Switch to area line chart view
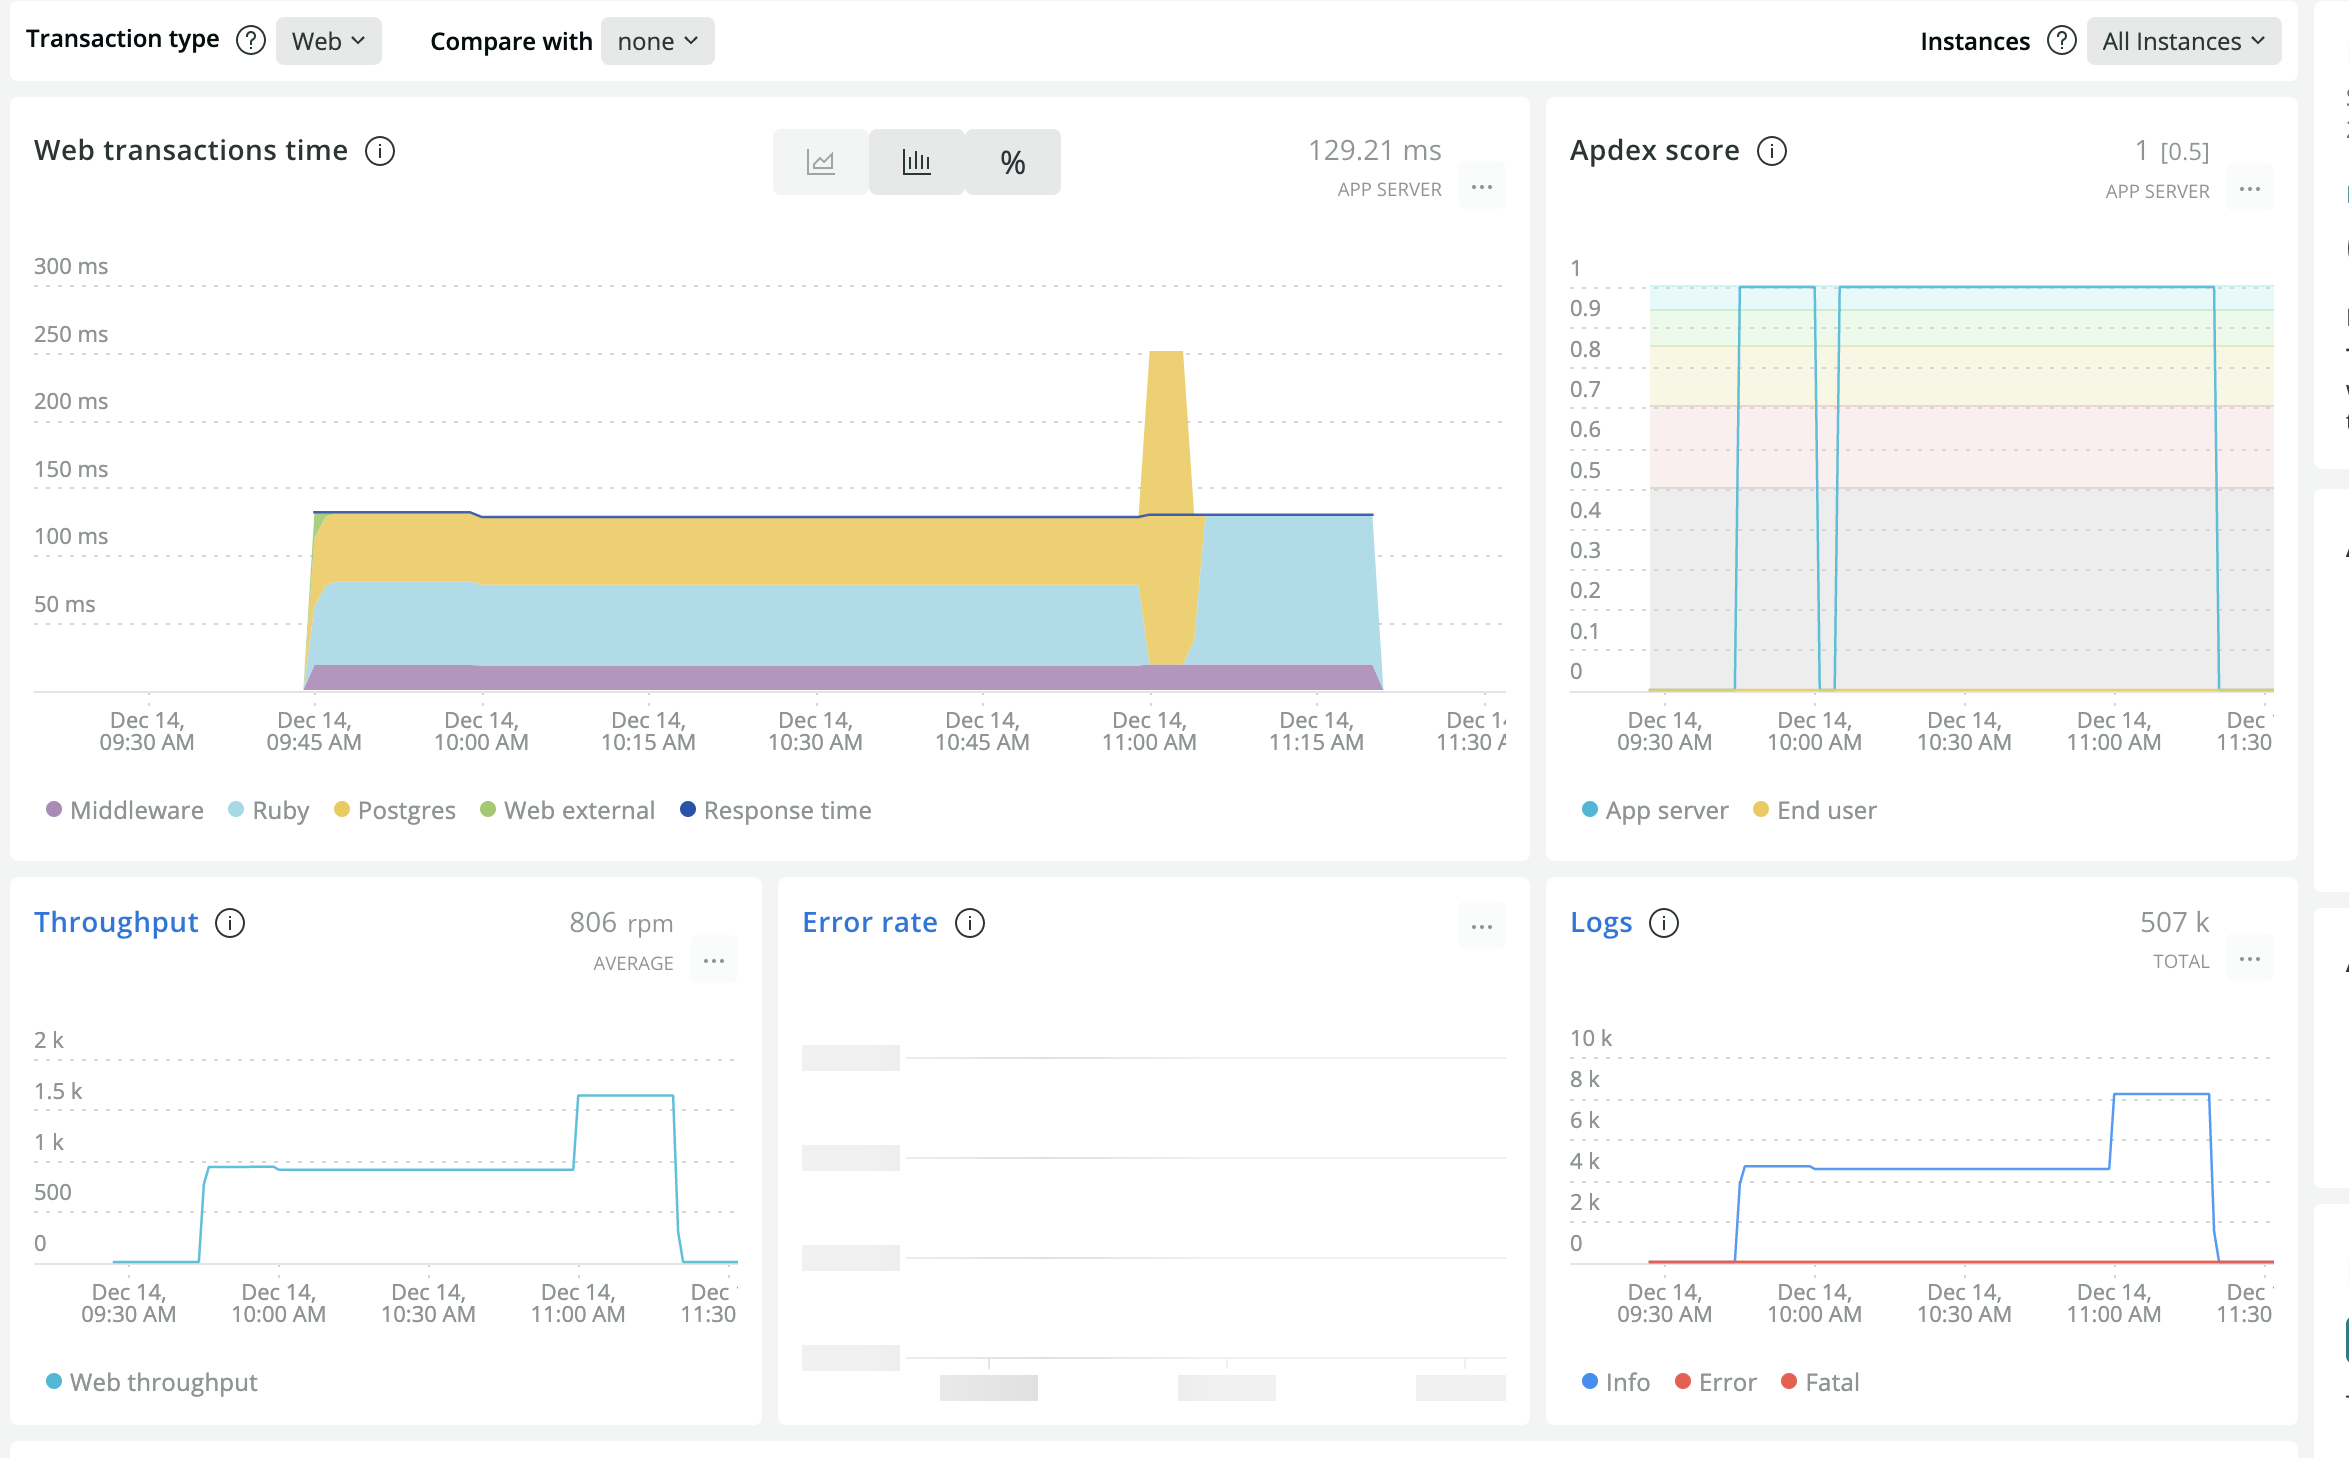 [x=820, y=162]
